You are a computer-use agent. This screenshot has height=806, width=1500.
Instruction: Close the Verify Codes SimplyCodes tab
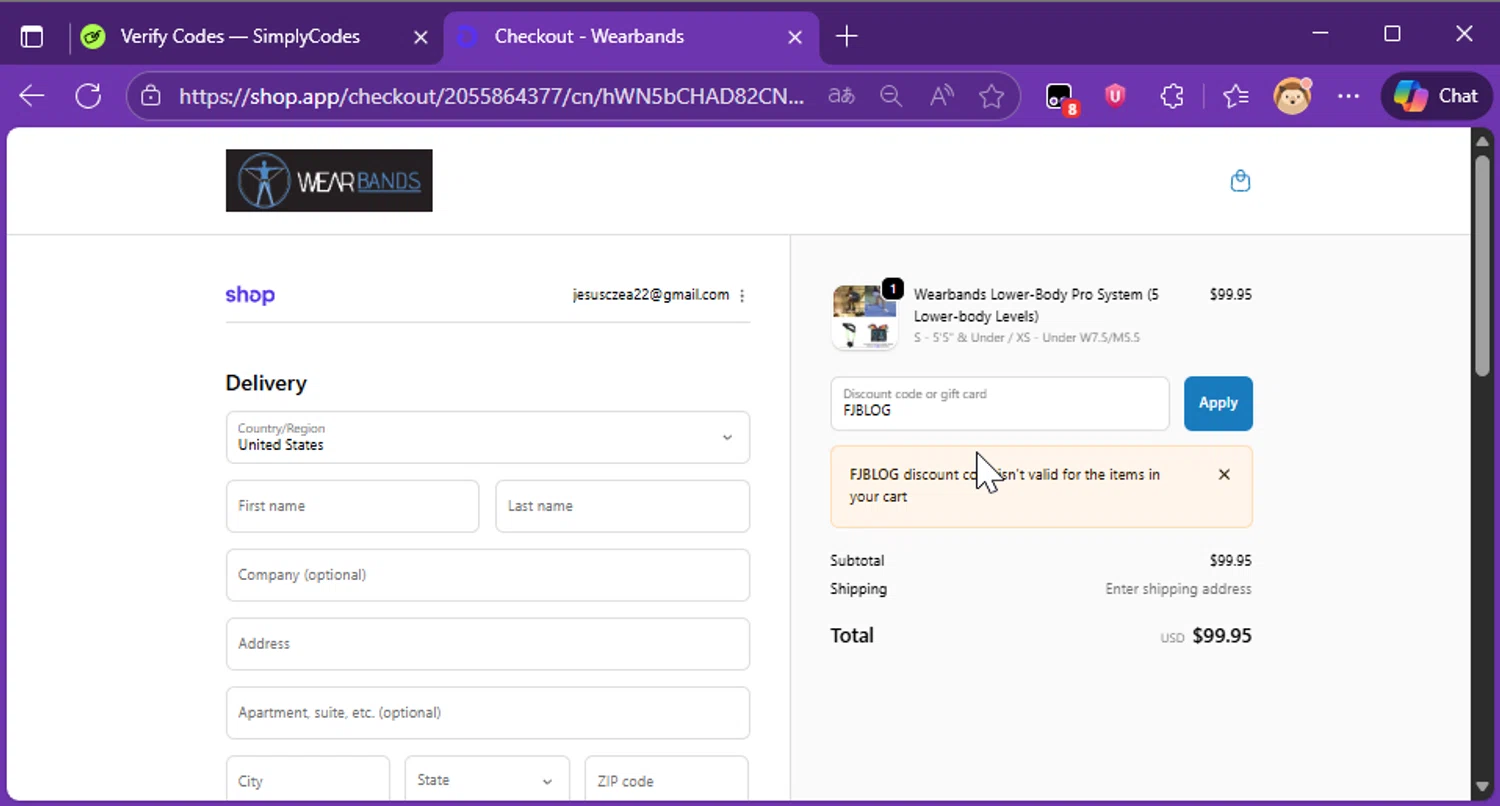(421, 37)
